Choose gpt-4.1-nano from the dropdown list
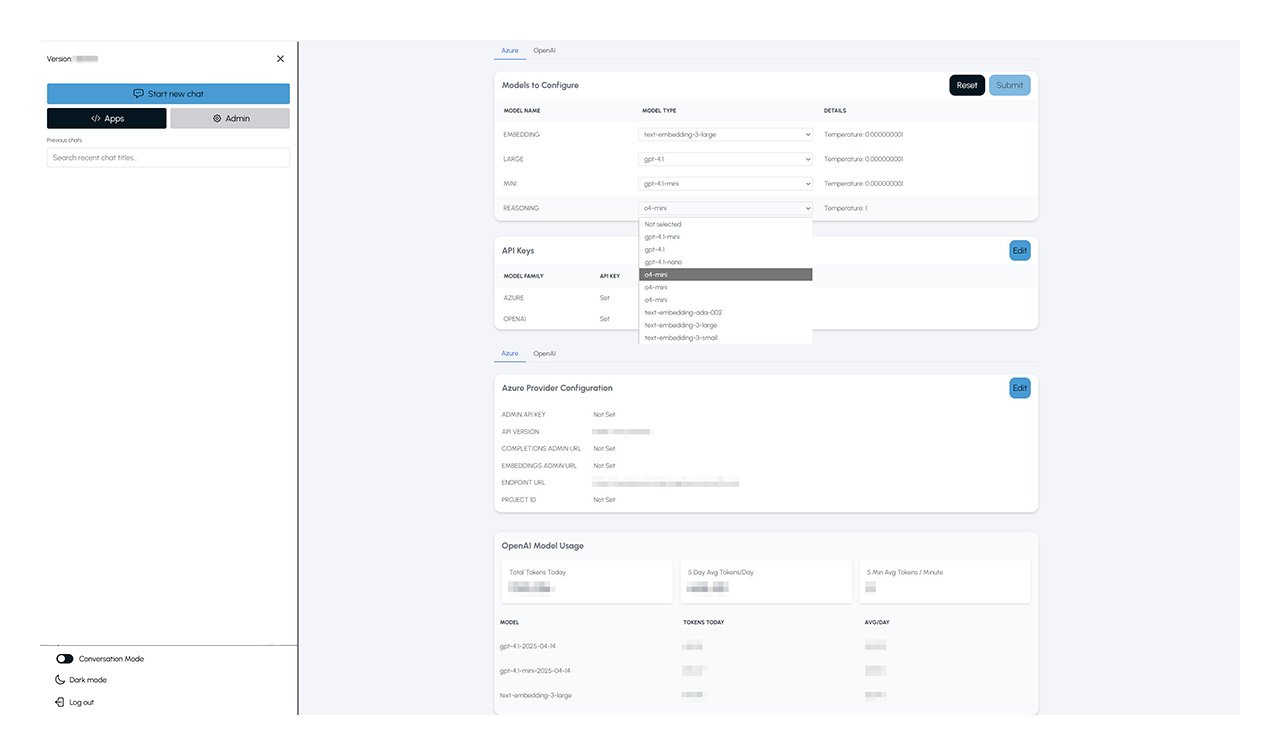1280x755 pixels. 664,262
